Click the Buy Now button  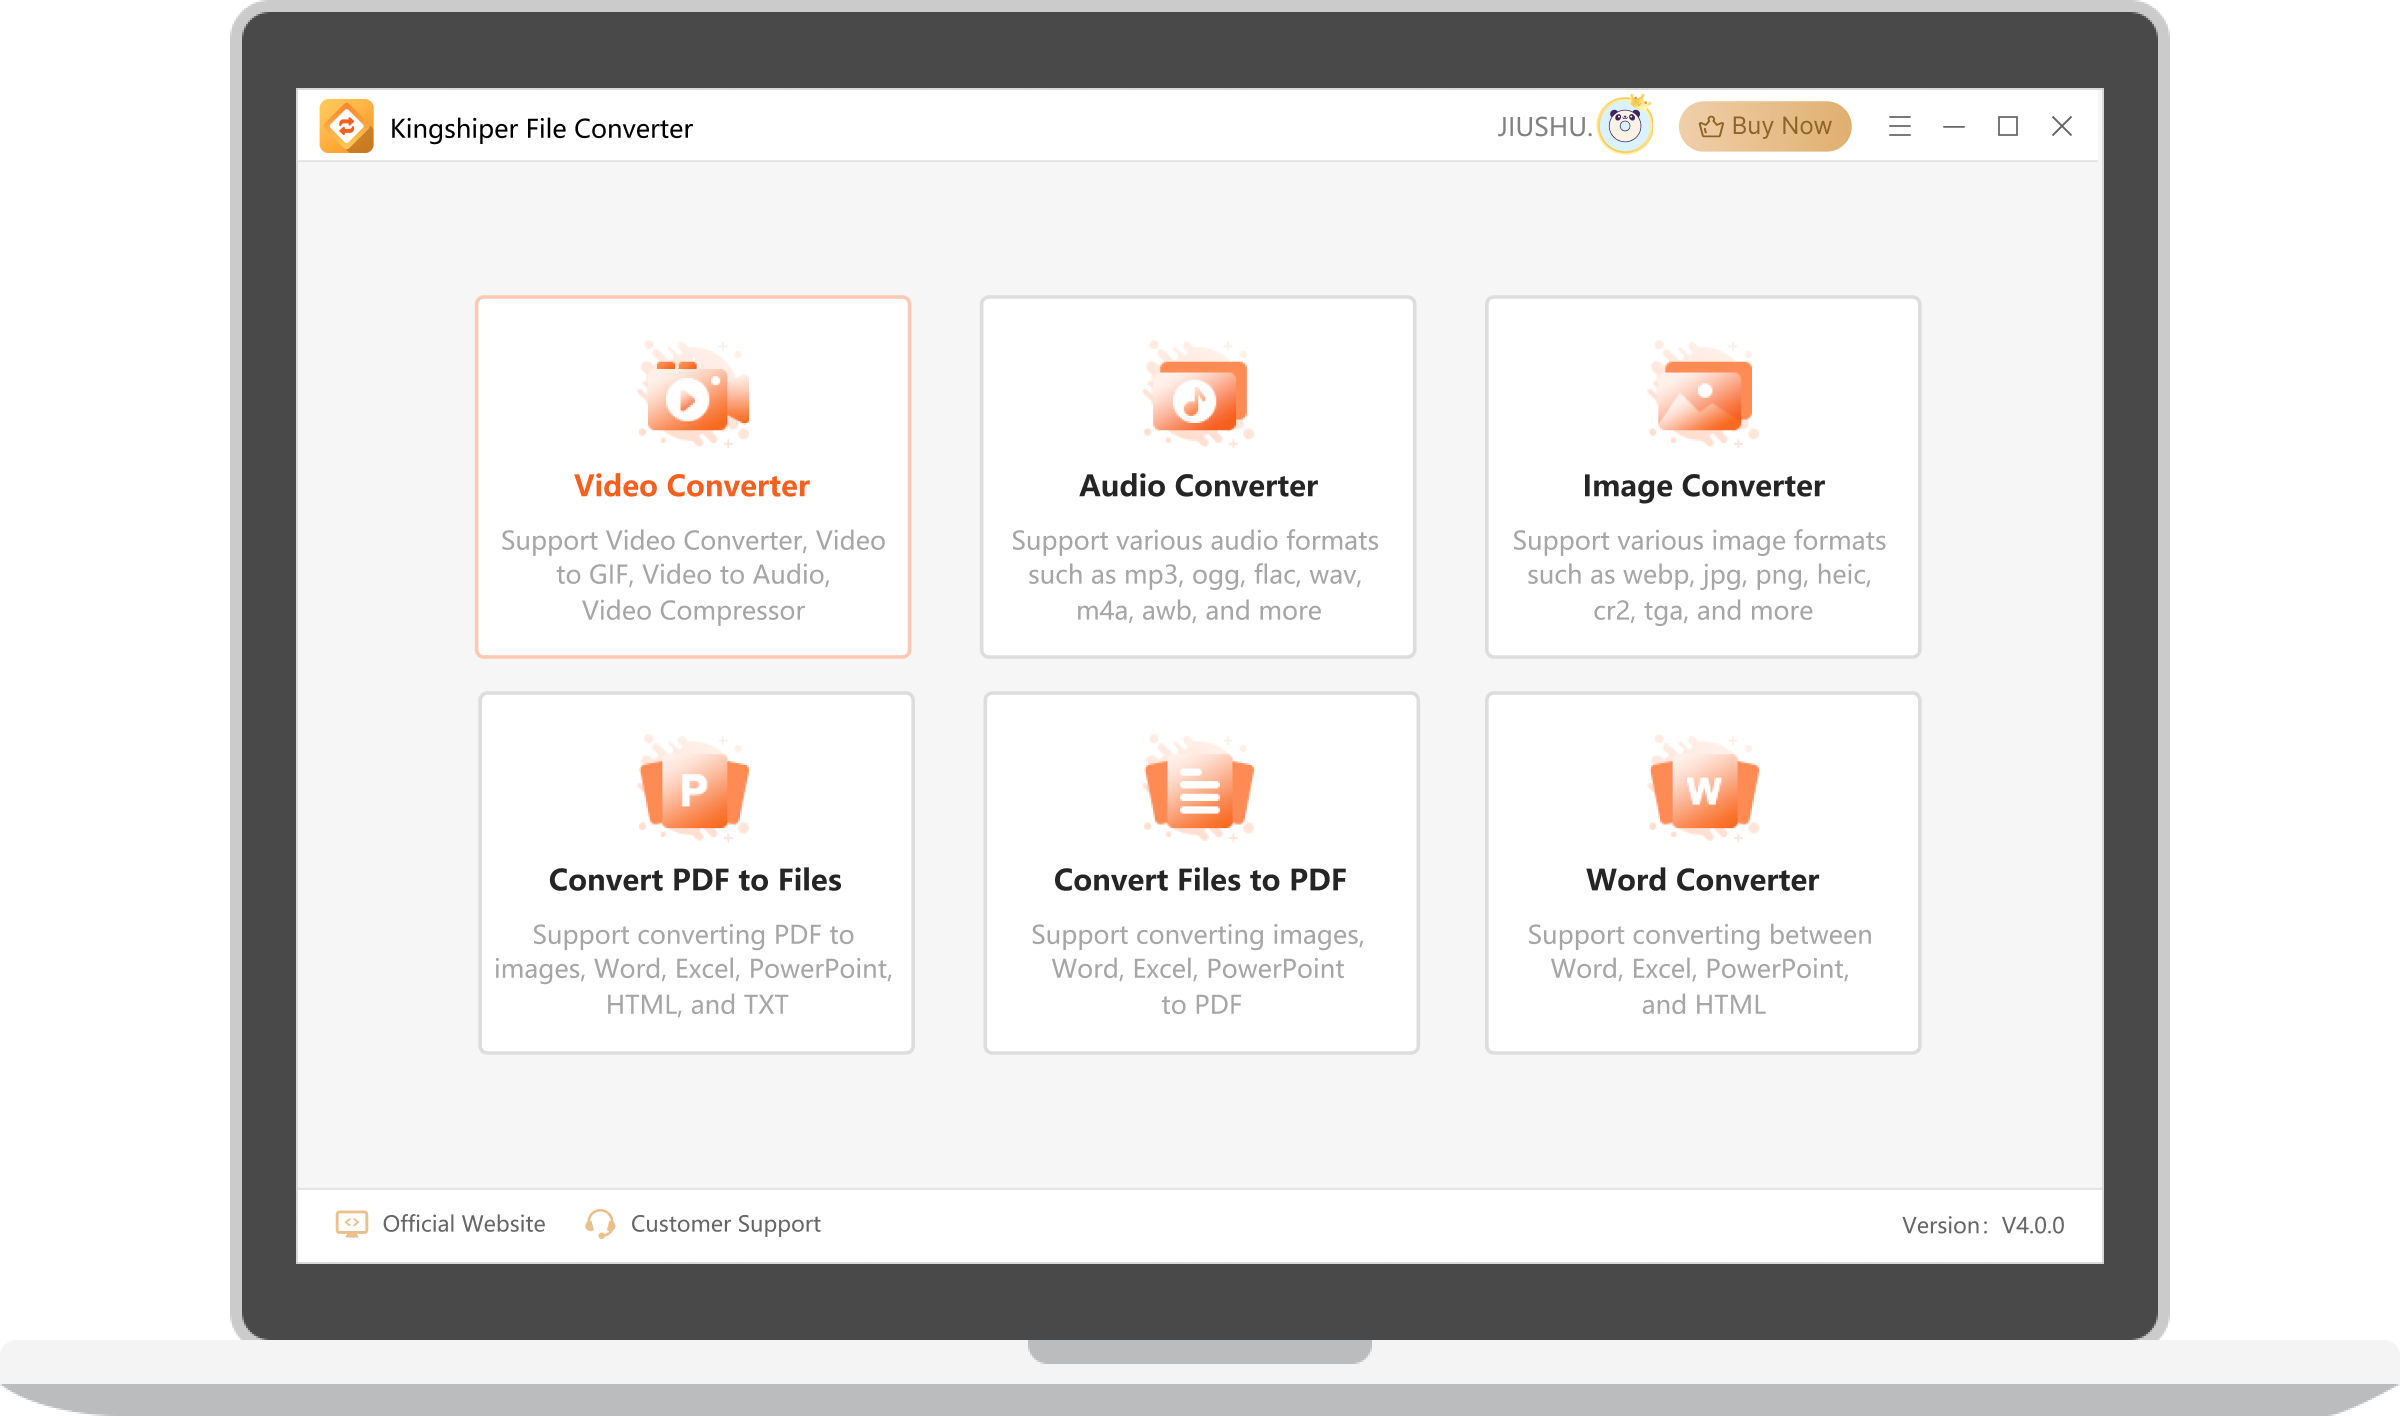(x=1765, y=126)
